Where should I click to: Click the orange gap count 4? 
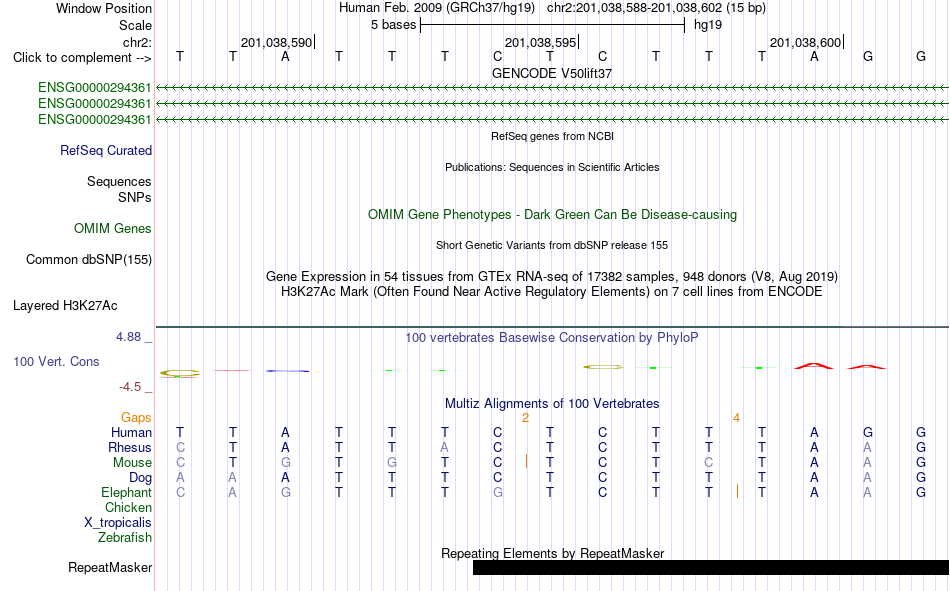(736, 418)
